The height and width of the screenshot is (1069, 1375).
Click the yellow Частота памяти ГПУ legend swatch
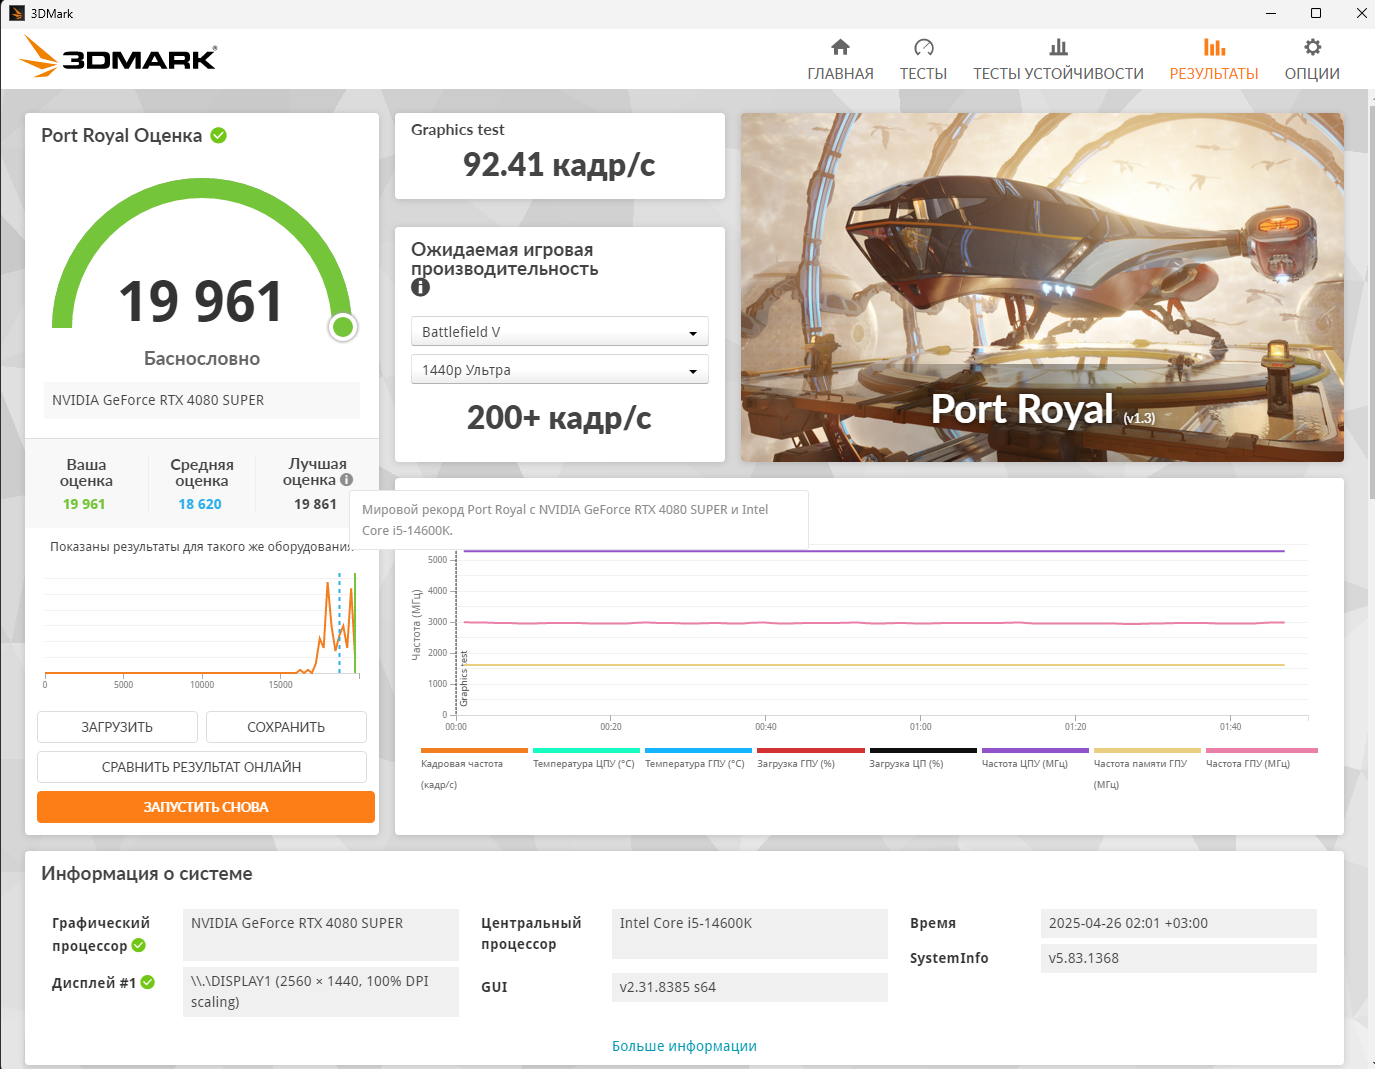click(x=1147, y=750)
